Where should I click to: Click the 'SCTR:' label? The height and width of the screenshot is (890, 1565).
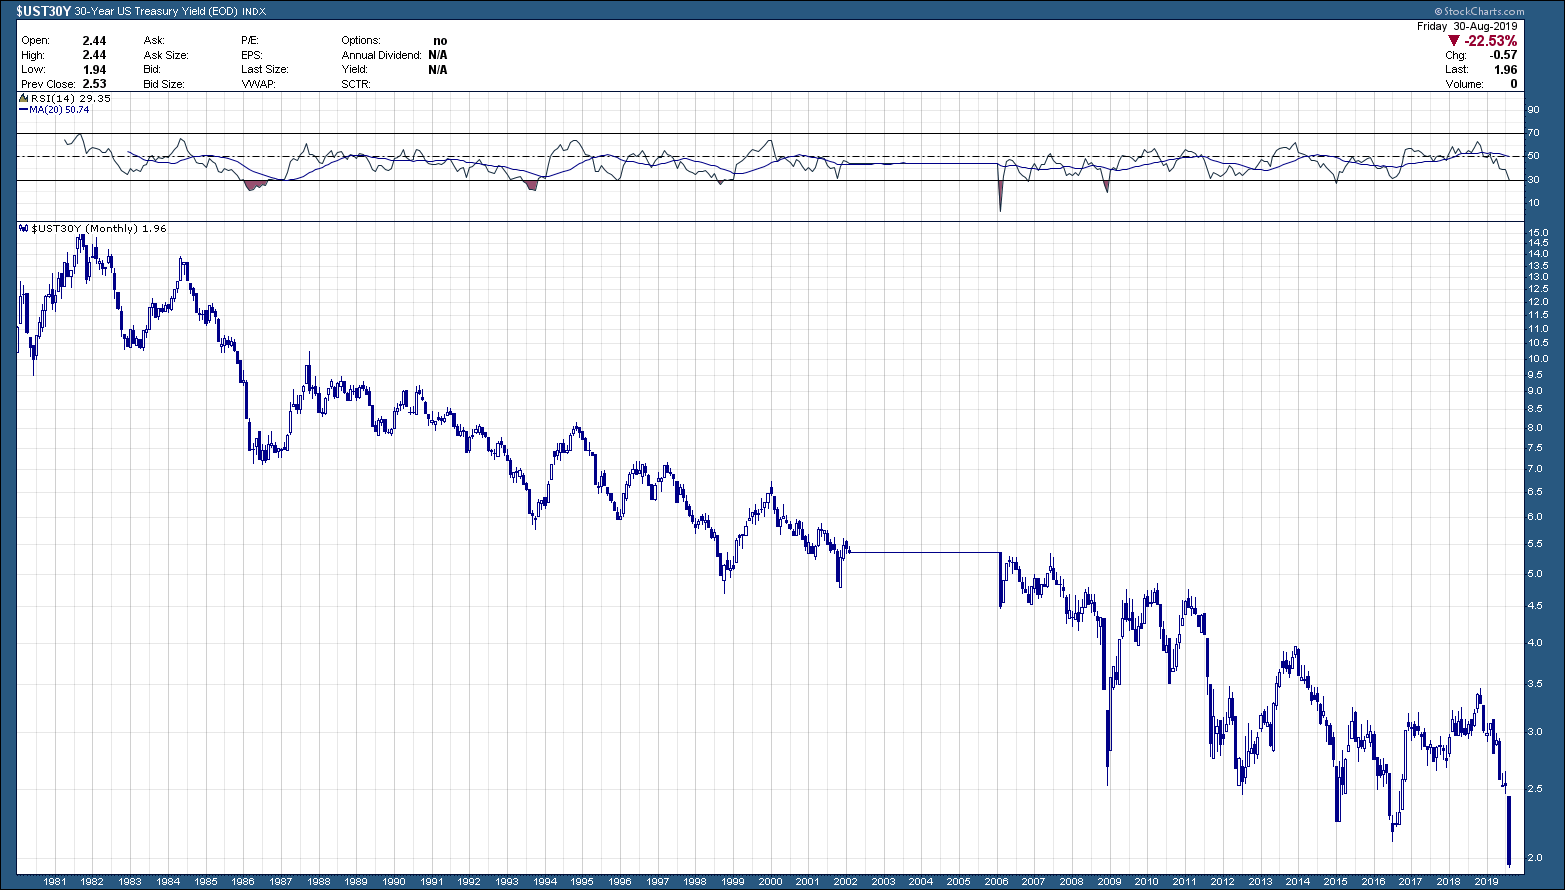click(356, 84)
